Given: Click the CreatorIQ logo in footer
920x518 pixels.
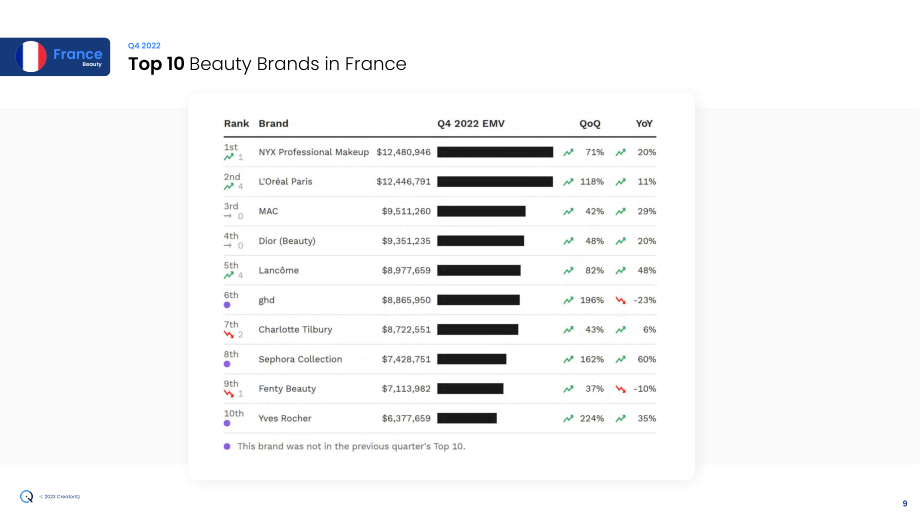Looking at the screenshot, I should (26, 497).
